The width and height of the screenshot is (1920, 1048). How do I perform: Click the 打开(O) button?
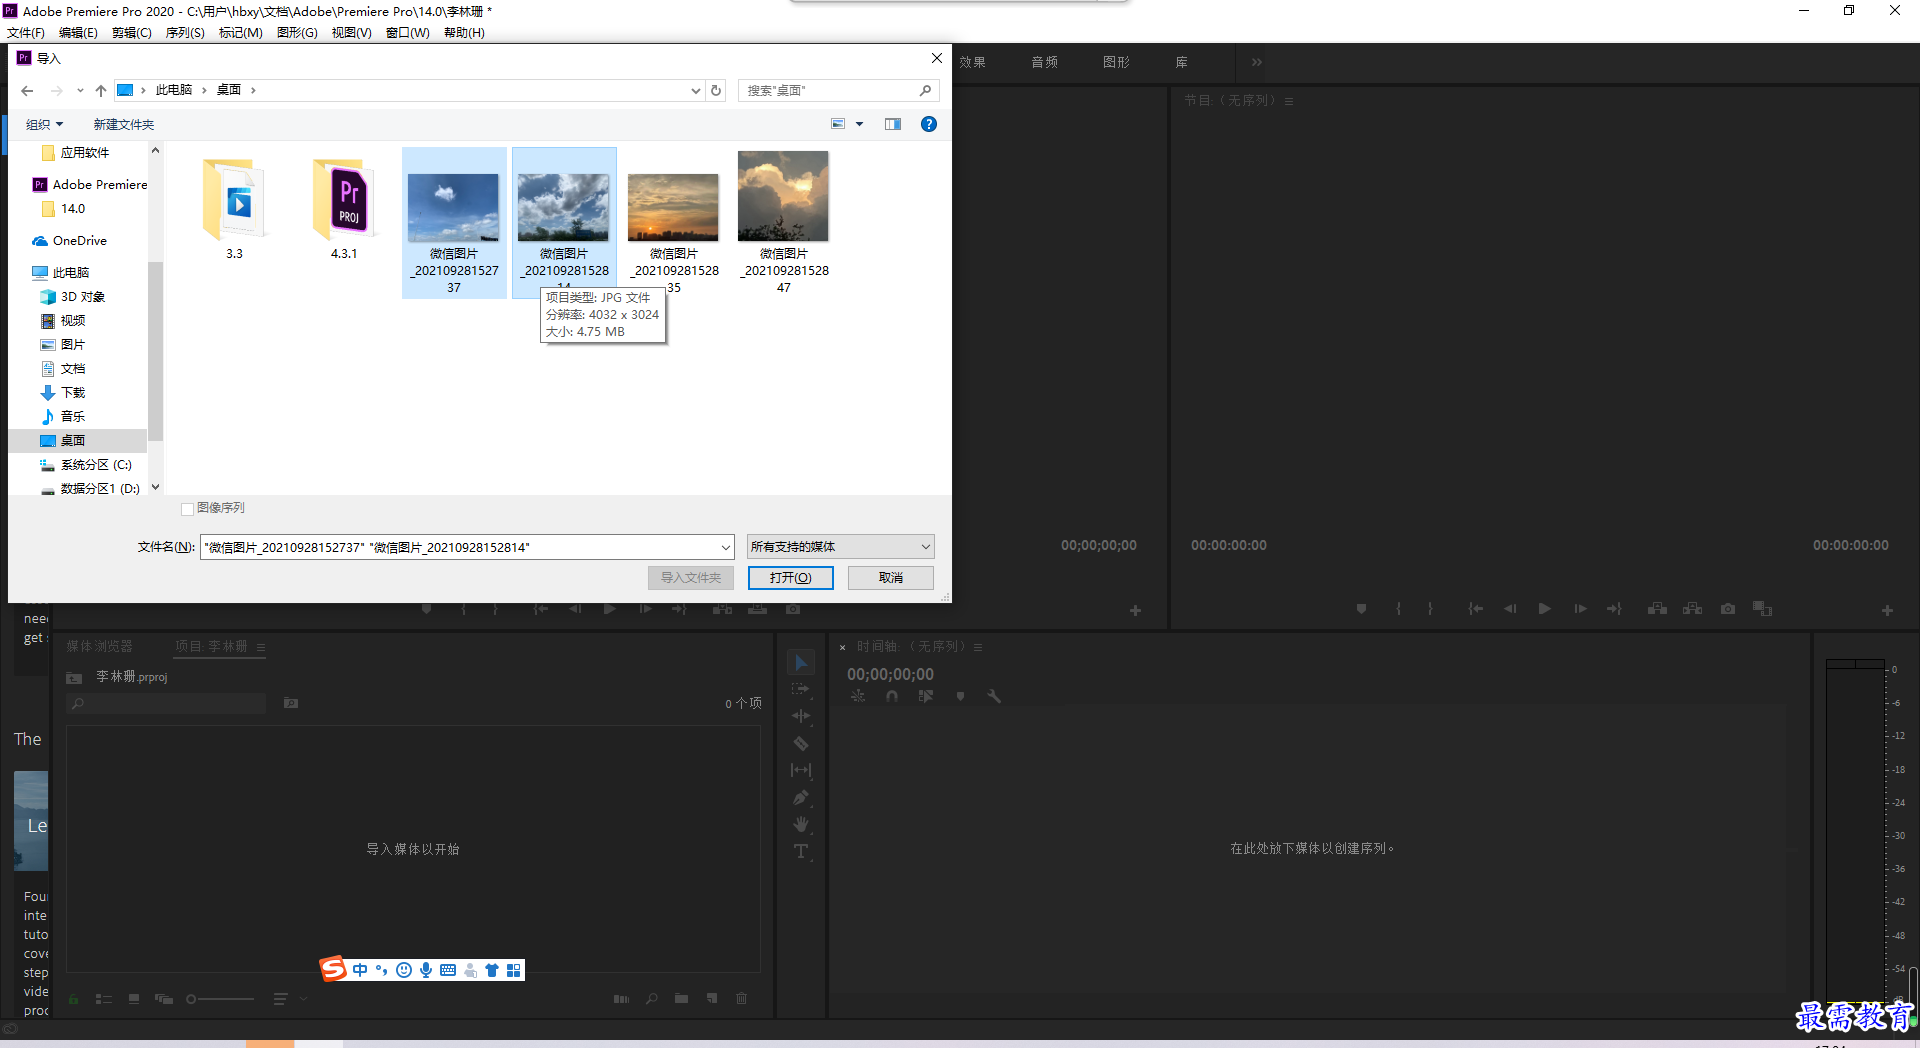791,578
